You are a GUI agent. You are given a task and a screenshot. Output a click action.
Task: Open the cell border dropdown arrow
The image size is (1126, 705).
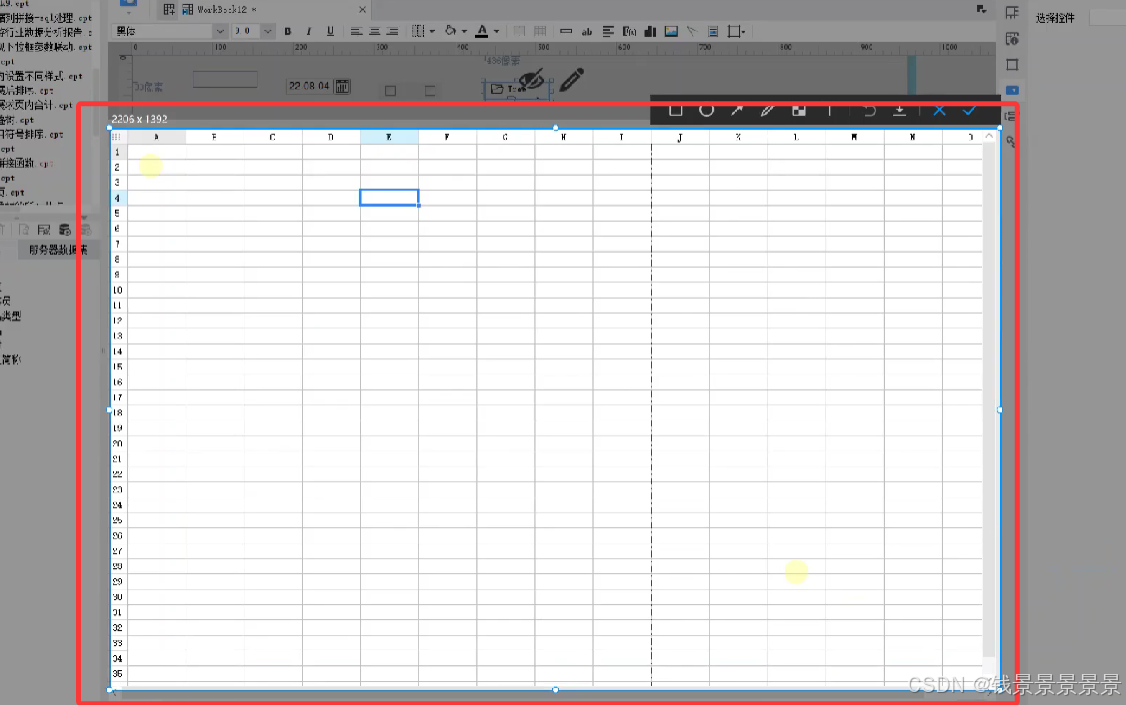point(432,32)
